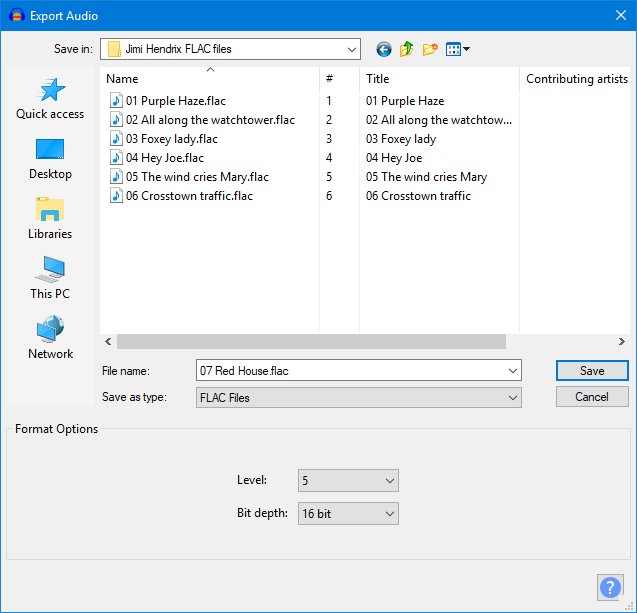Expand the Save in folder dropdown
The image size is (637, 613).
click(351, 50)
